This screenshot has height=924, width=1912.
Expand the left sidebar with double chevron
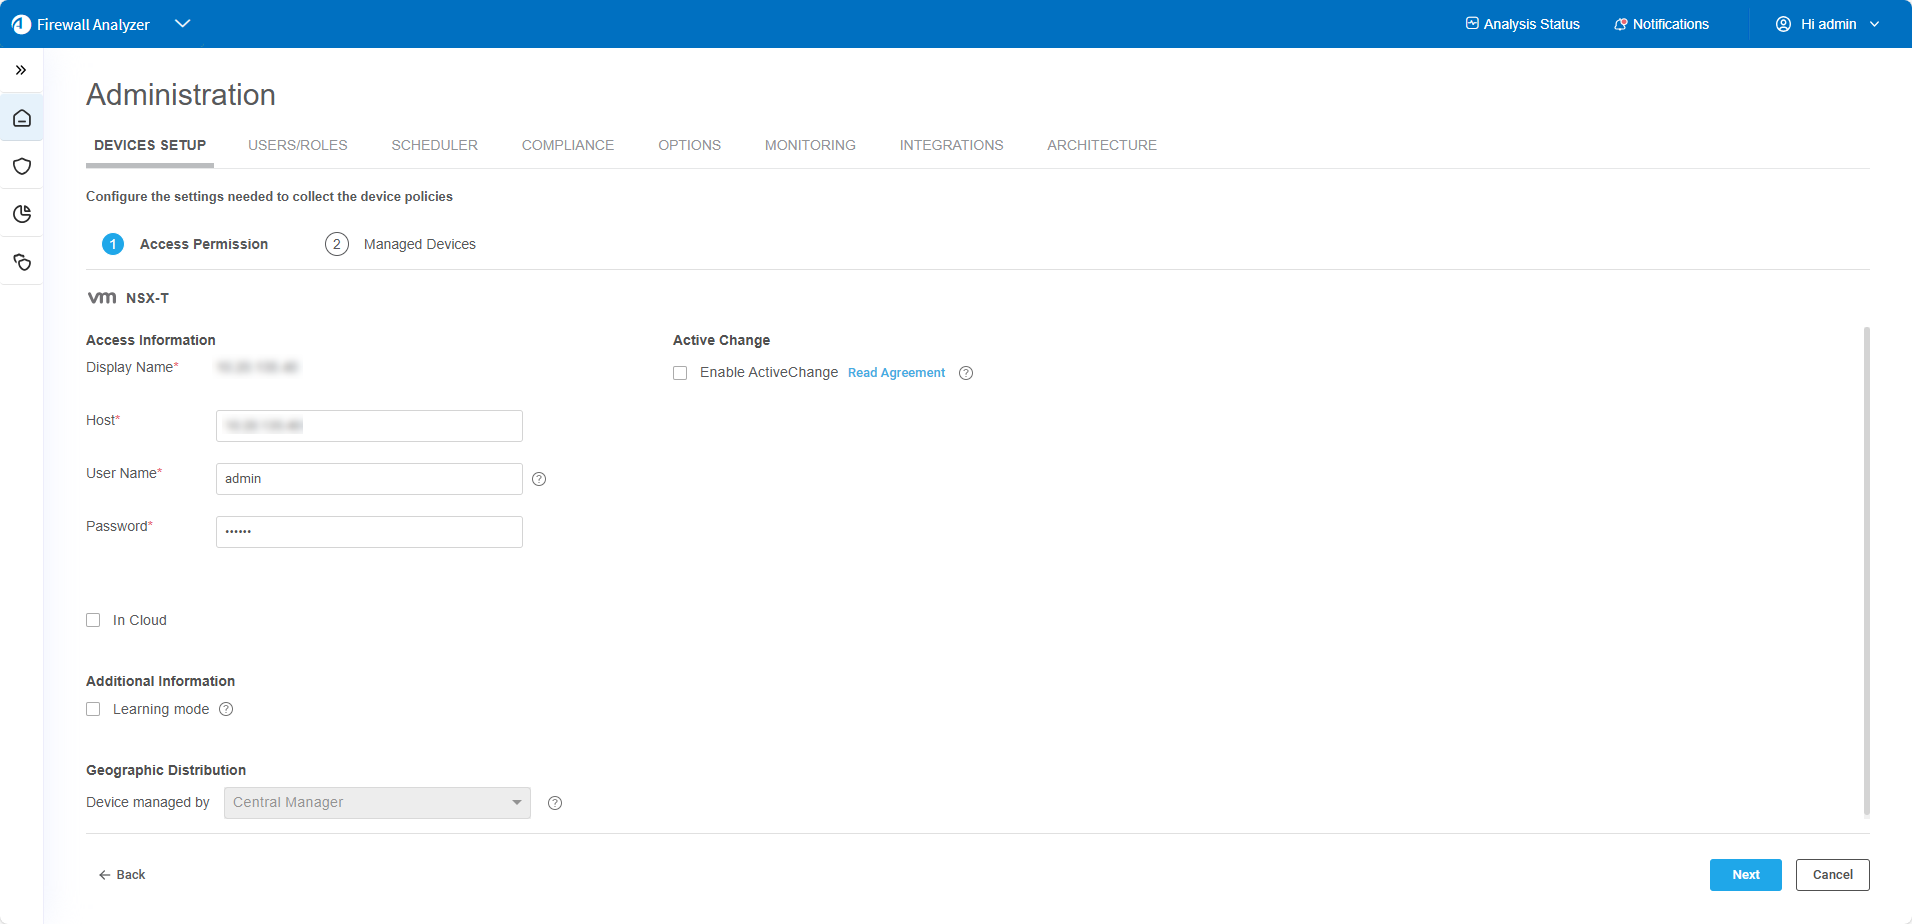21,70
